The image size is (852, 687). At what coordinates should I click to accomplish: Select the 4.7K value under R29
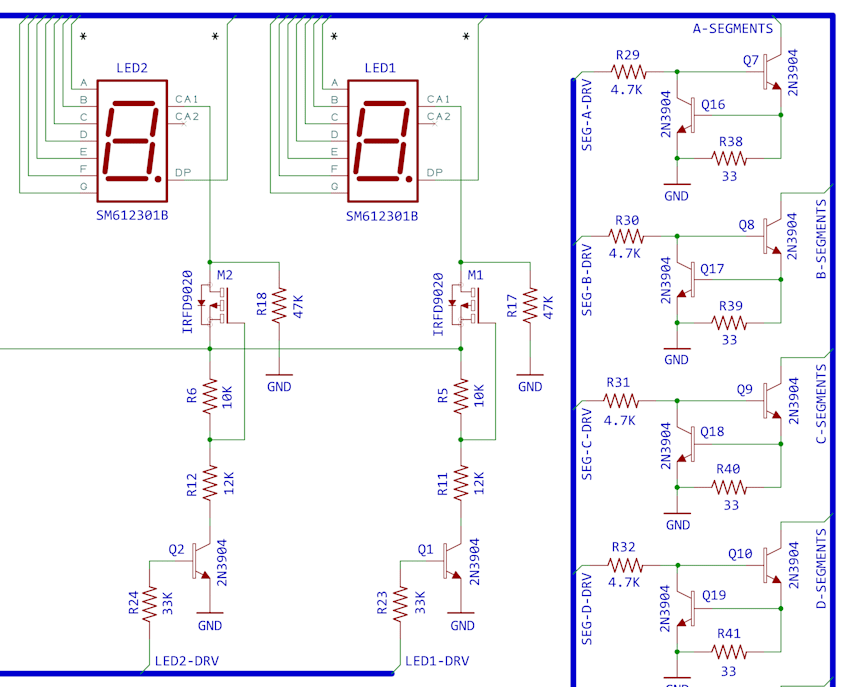click(626, 90)
